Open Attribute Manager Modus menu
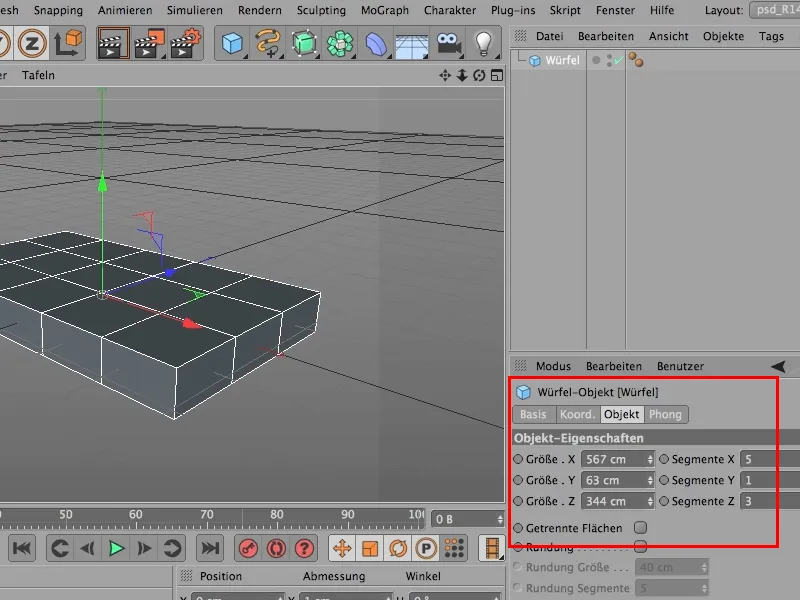 tap(553, 366)
